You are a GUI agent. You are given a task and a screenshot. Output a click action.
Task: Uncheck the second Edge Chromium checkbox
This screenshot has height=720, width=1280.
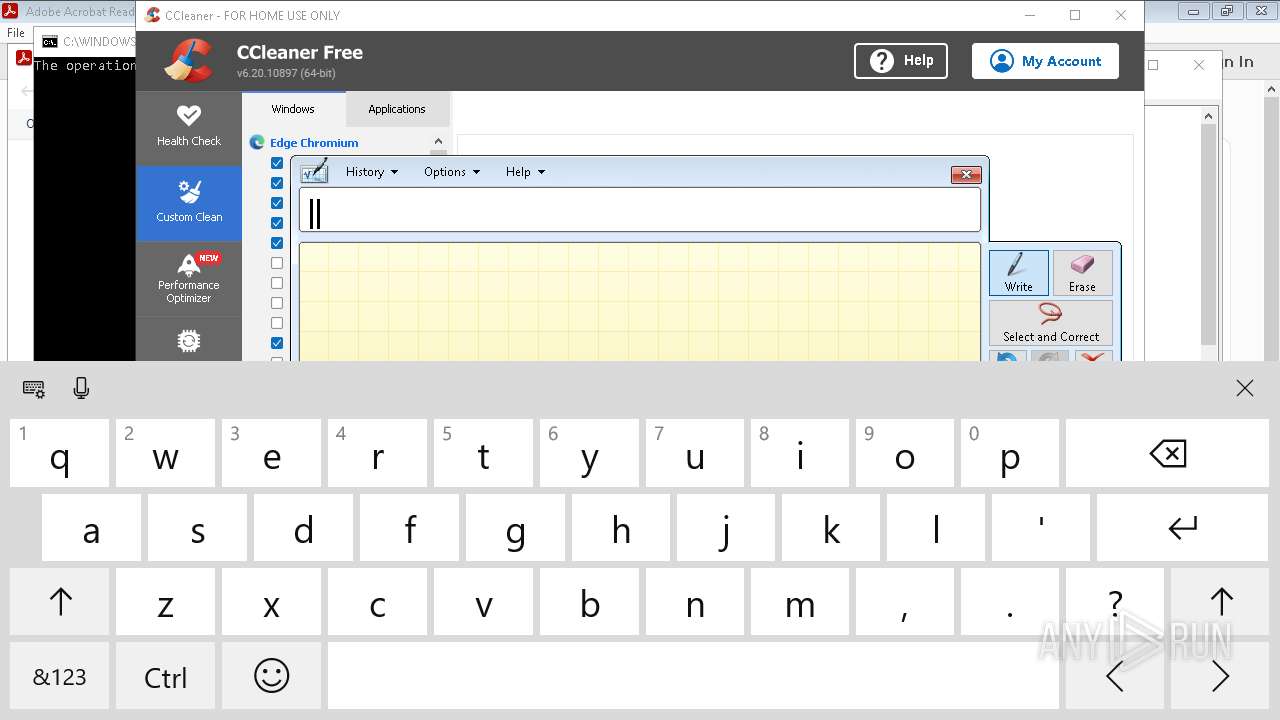click(277, 183)
